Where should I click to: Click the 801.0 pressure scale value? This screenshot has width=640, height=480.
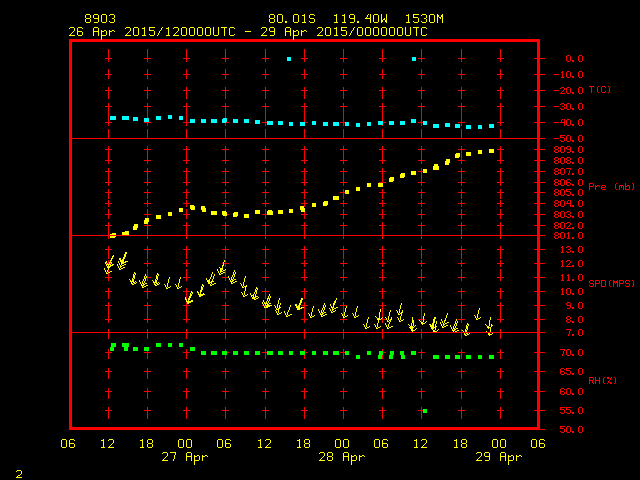tap(569, 236)
